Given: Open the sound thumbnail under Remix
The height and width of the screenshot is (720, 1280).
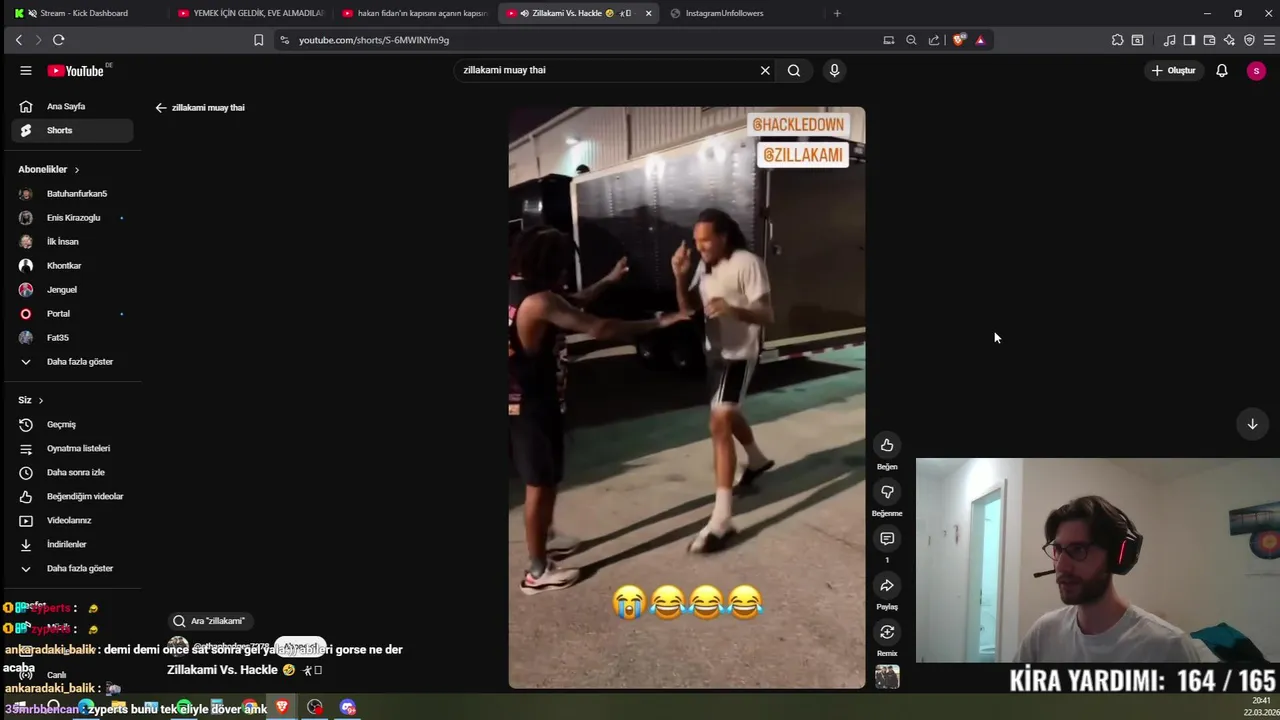Looking at the screenshot, I should [x=887, y=677].
